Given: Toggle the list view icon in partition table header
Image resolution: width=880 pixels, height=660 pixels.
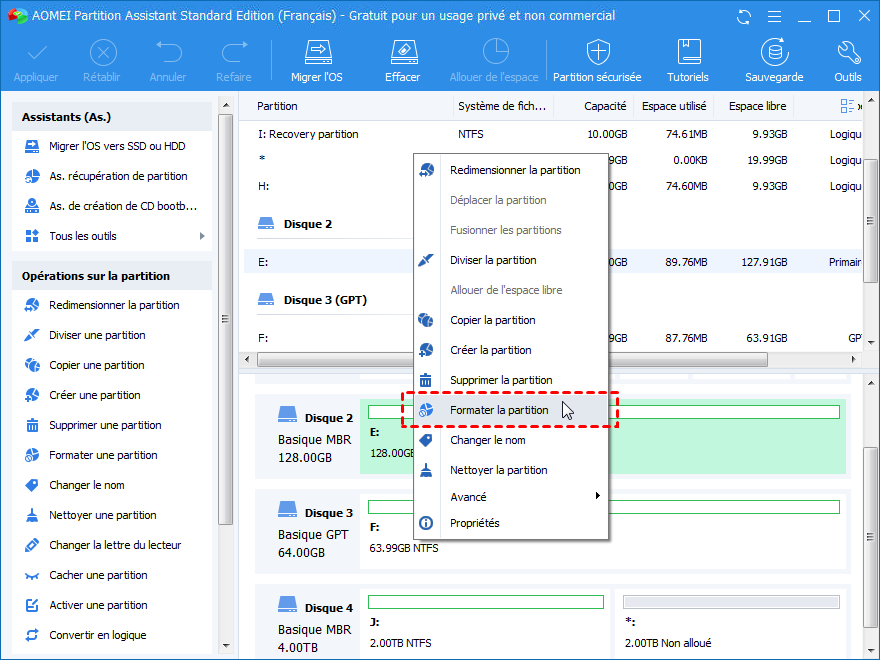Looking at the screenshot, I should (847, 106).
